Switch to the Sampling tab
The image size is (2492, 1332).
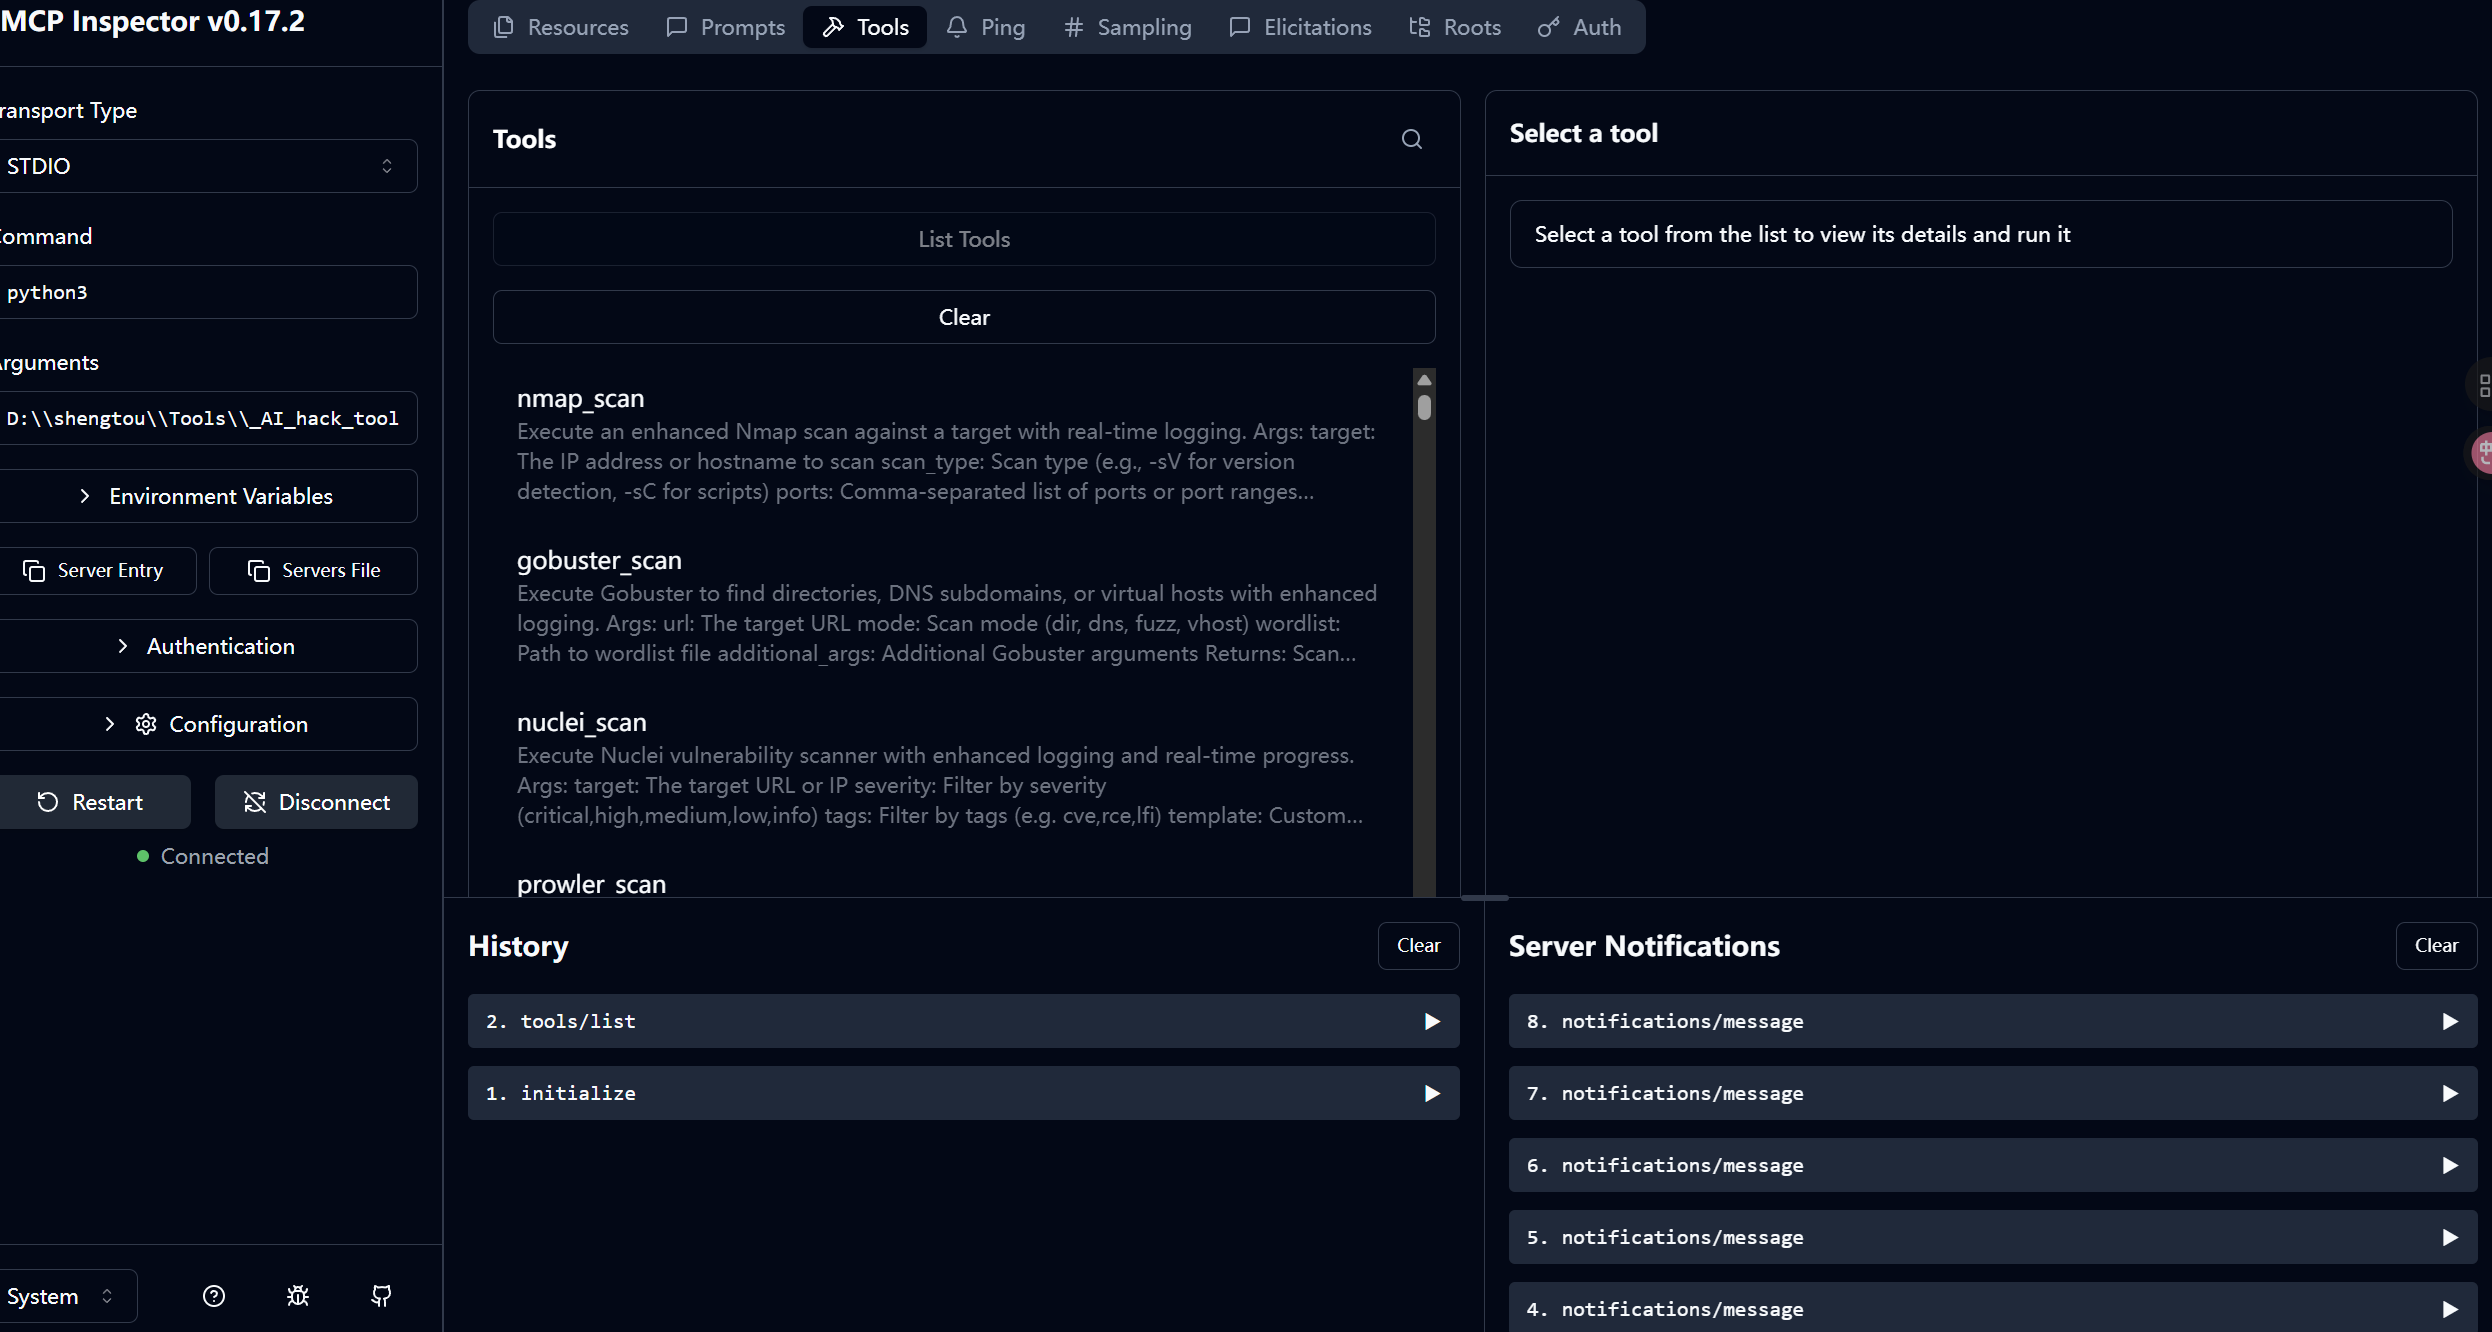(1127, 27)
